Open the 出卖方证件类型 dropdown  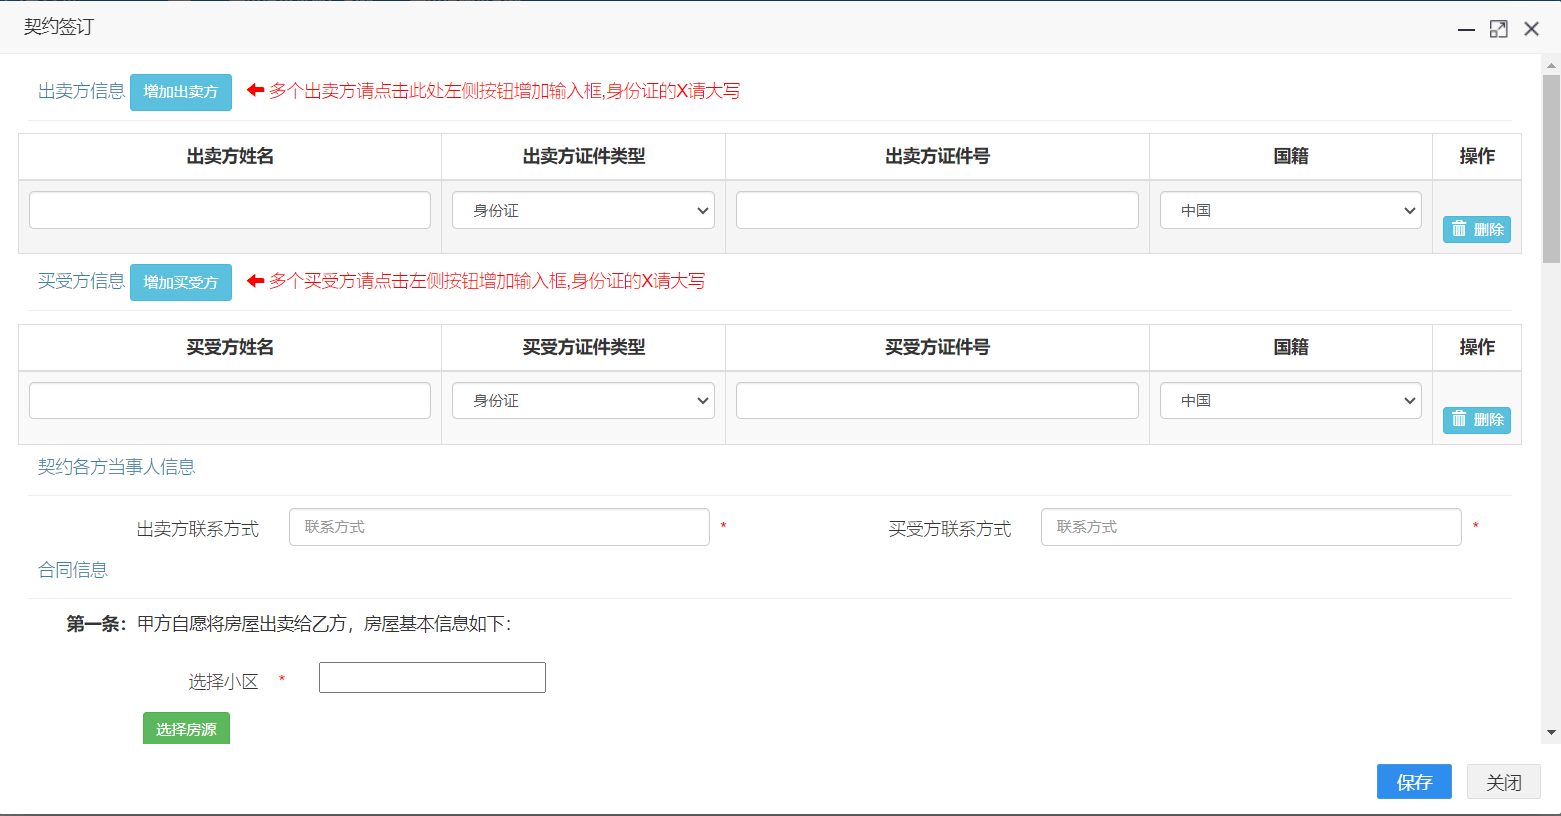coord(583,210)
